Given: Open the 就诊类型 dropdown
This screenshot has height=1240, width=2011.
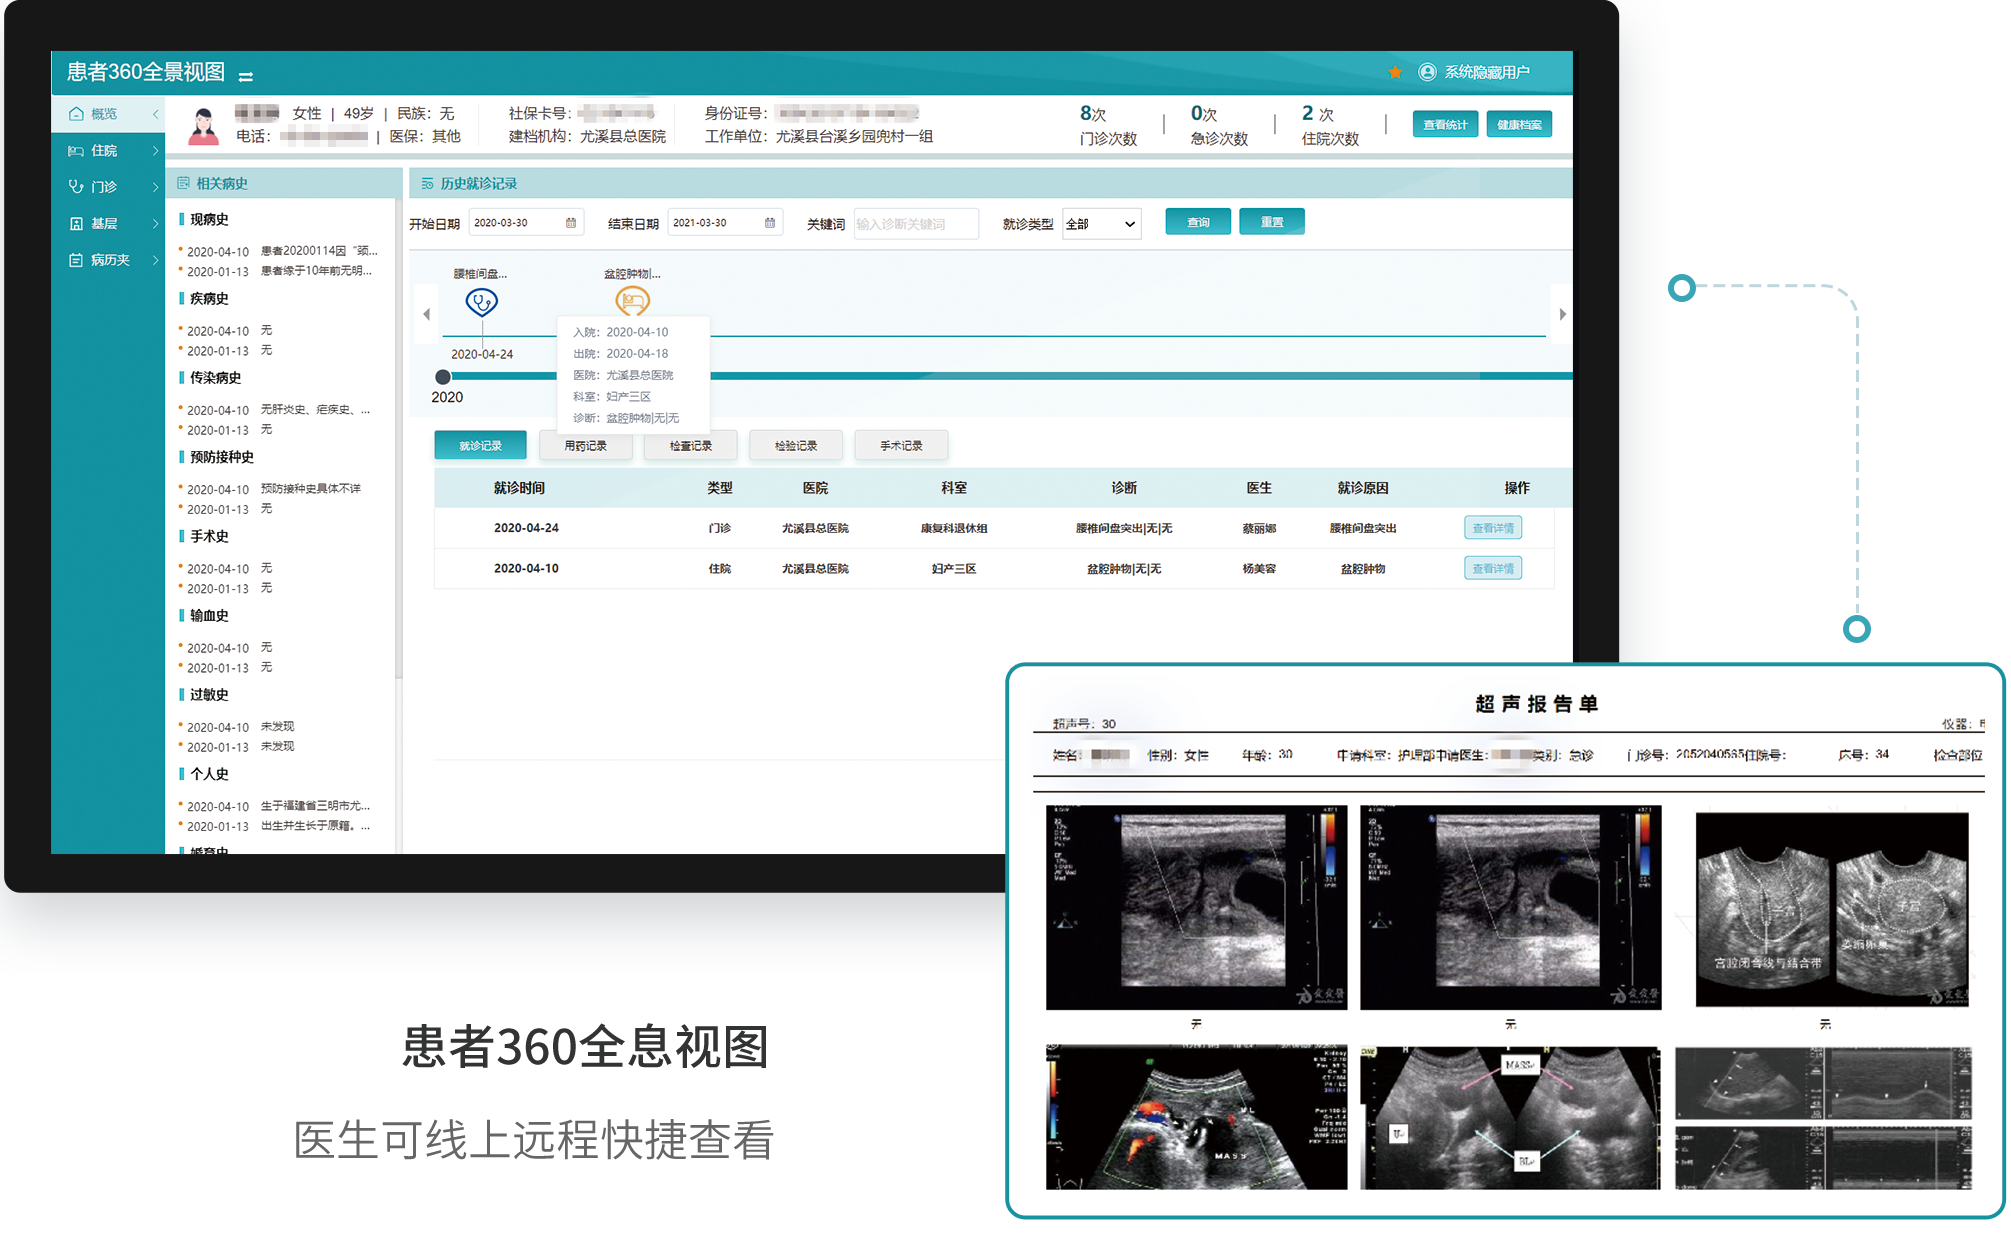Looking at the screenshot, I should [x=1101, y=224].
